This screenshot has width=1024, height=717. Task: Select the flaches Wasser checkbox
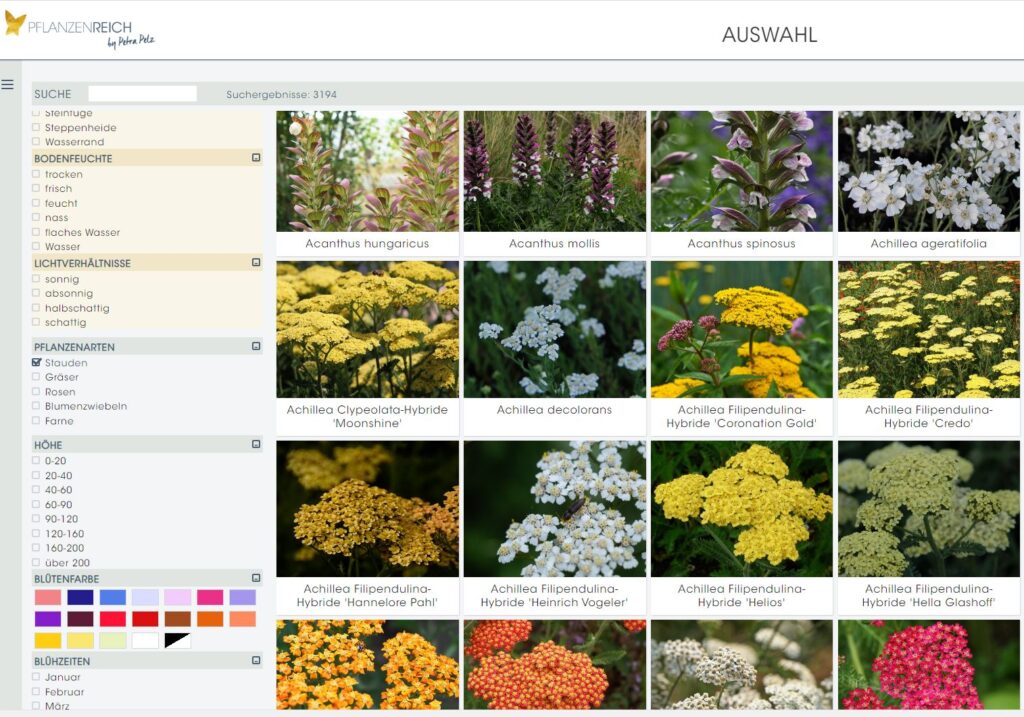click(x=36, y=232)
